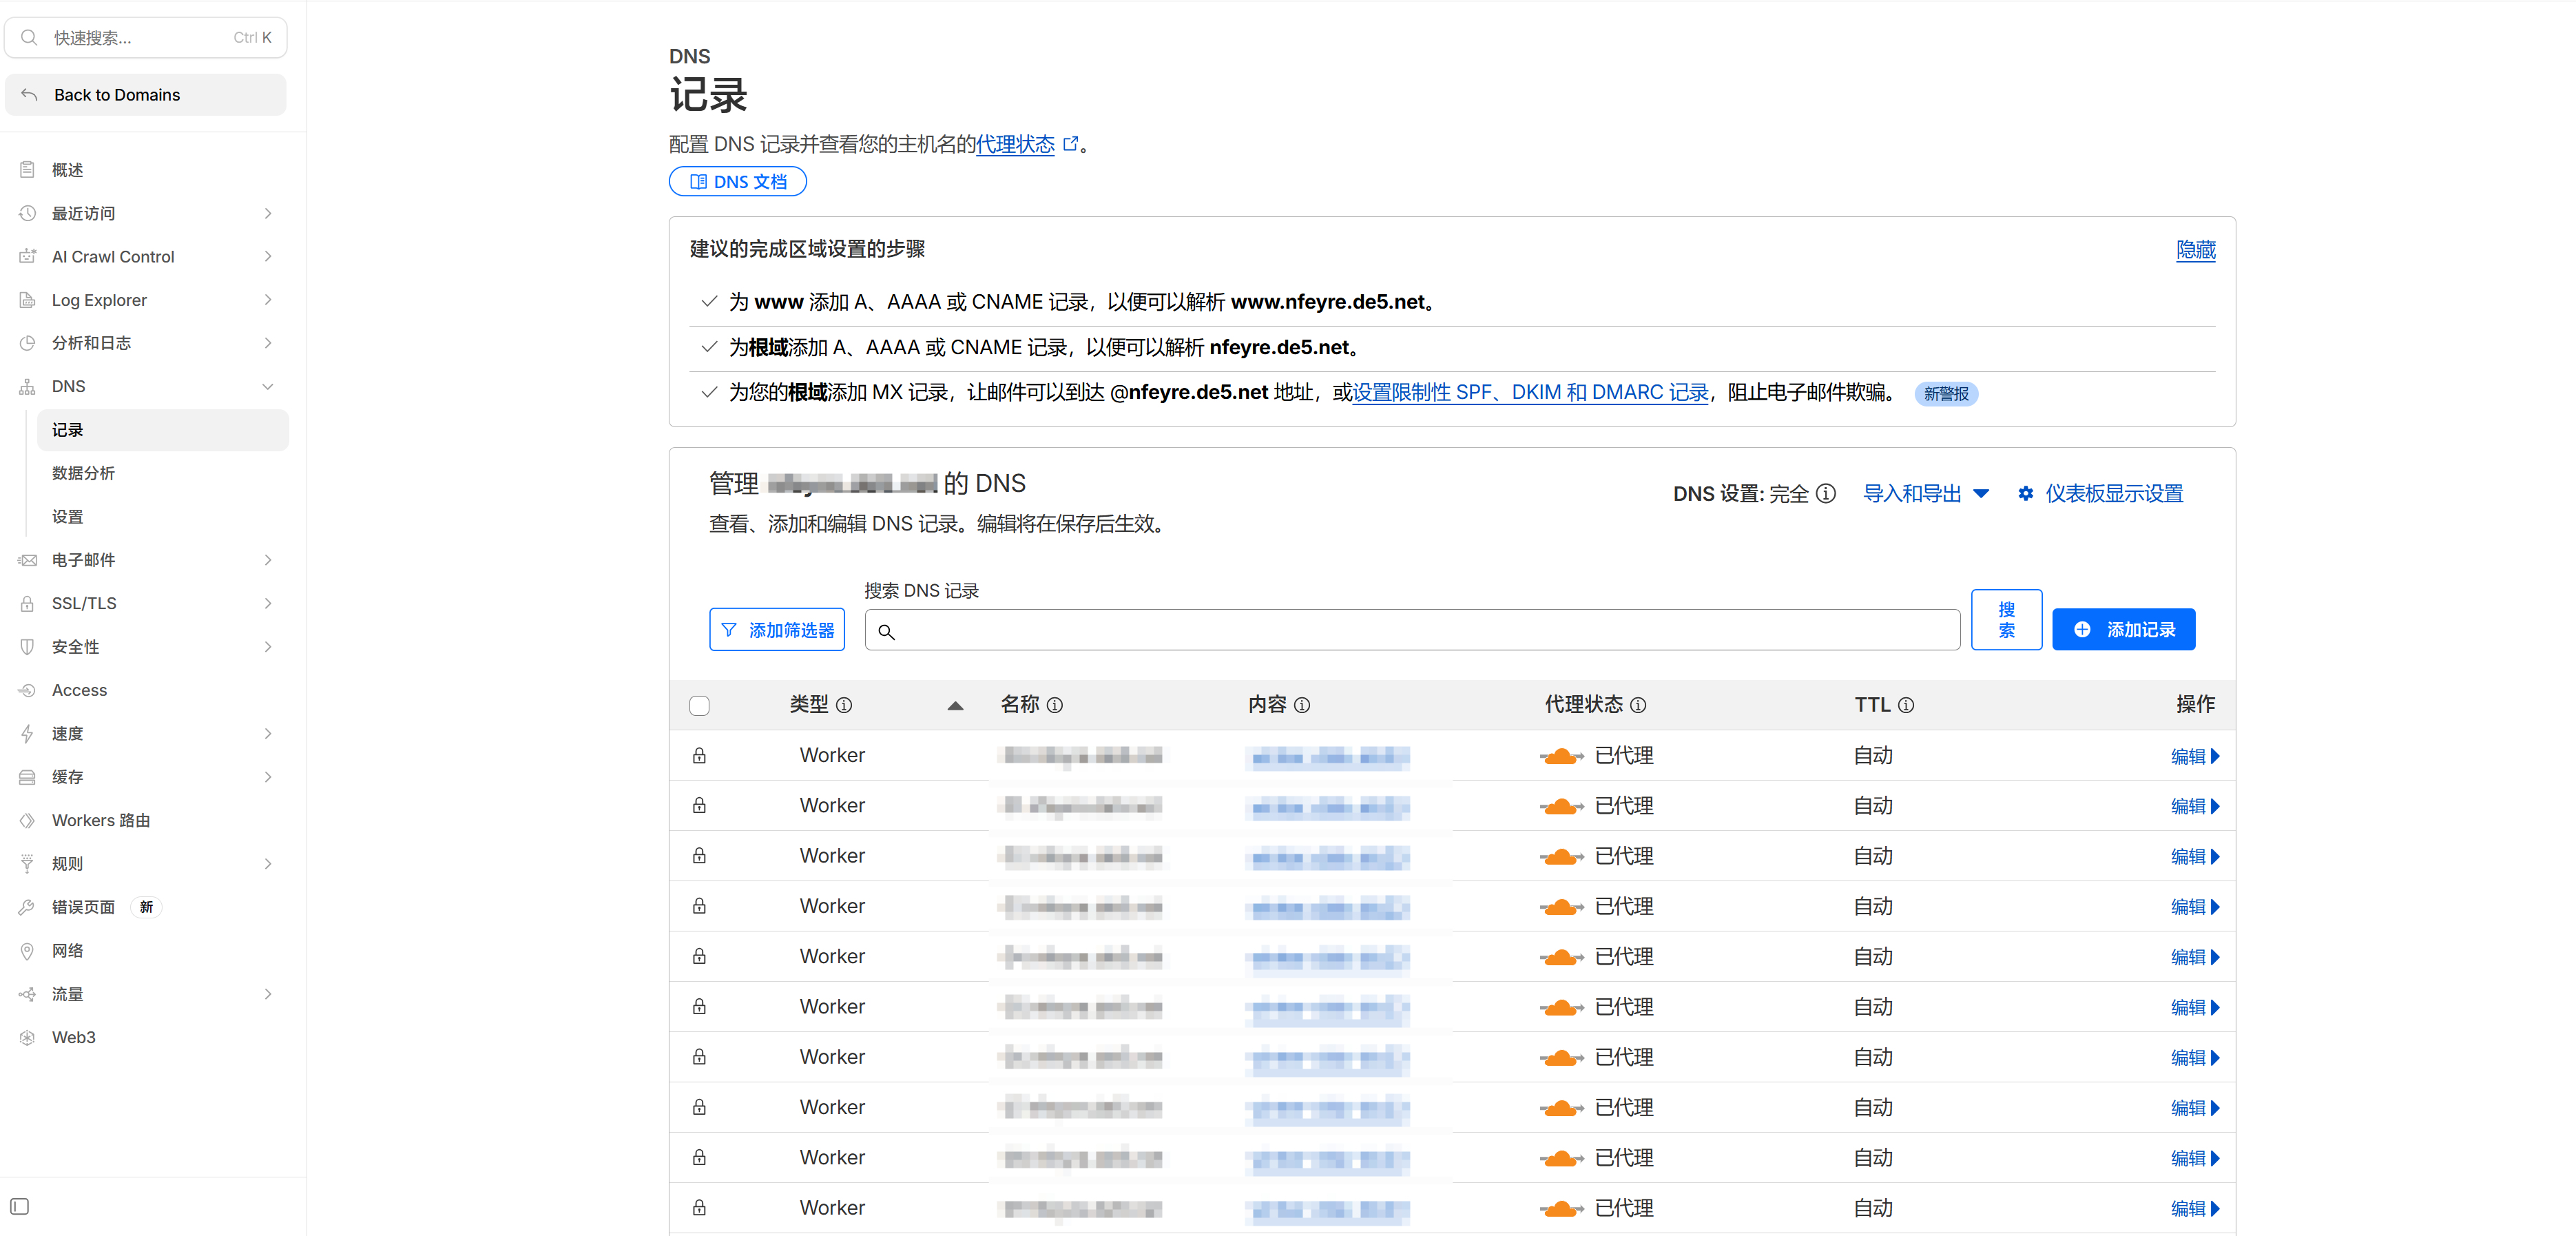2576x1236 pixels.
Task: Click the external link icon after 代理状态
Action: pyautogui.click(x=1070, y=144)
